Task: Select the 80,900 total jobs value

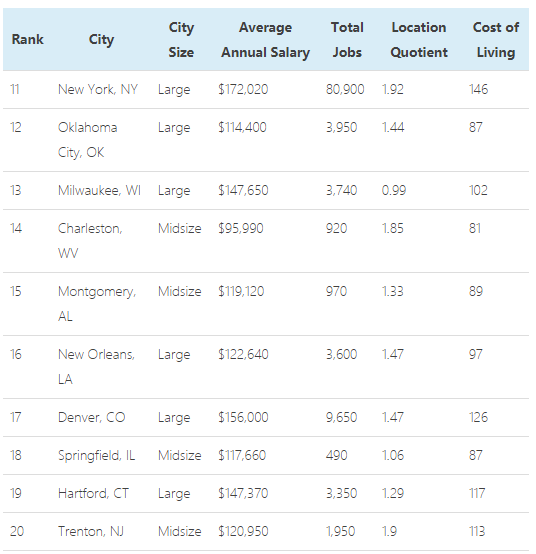Action: click(x=345, y=89)
